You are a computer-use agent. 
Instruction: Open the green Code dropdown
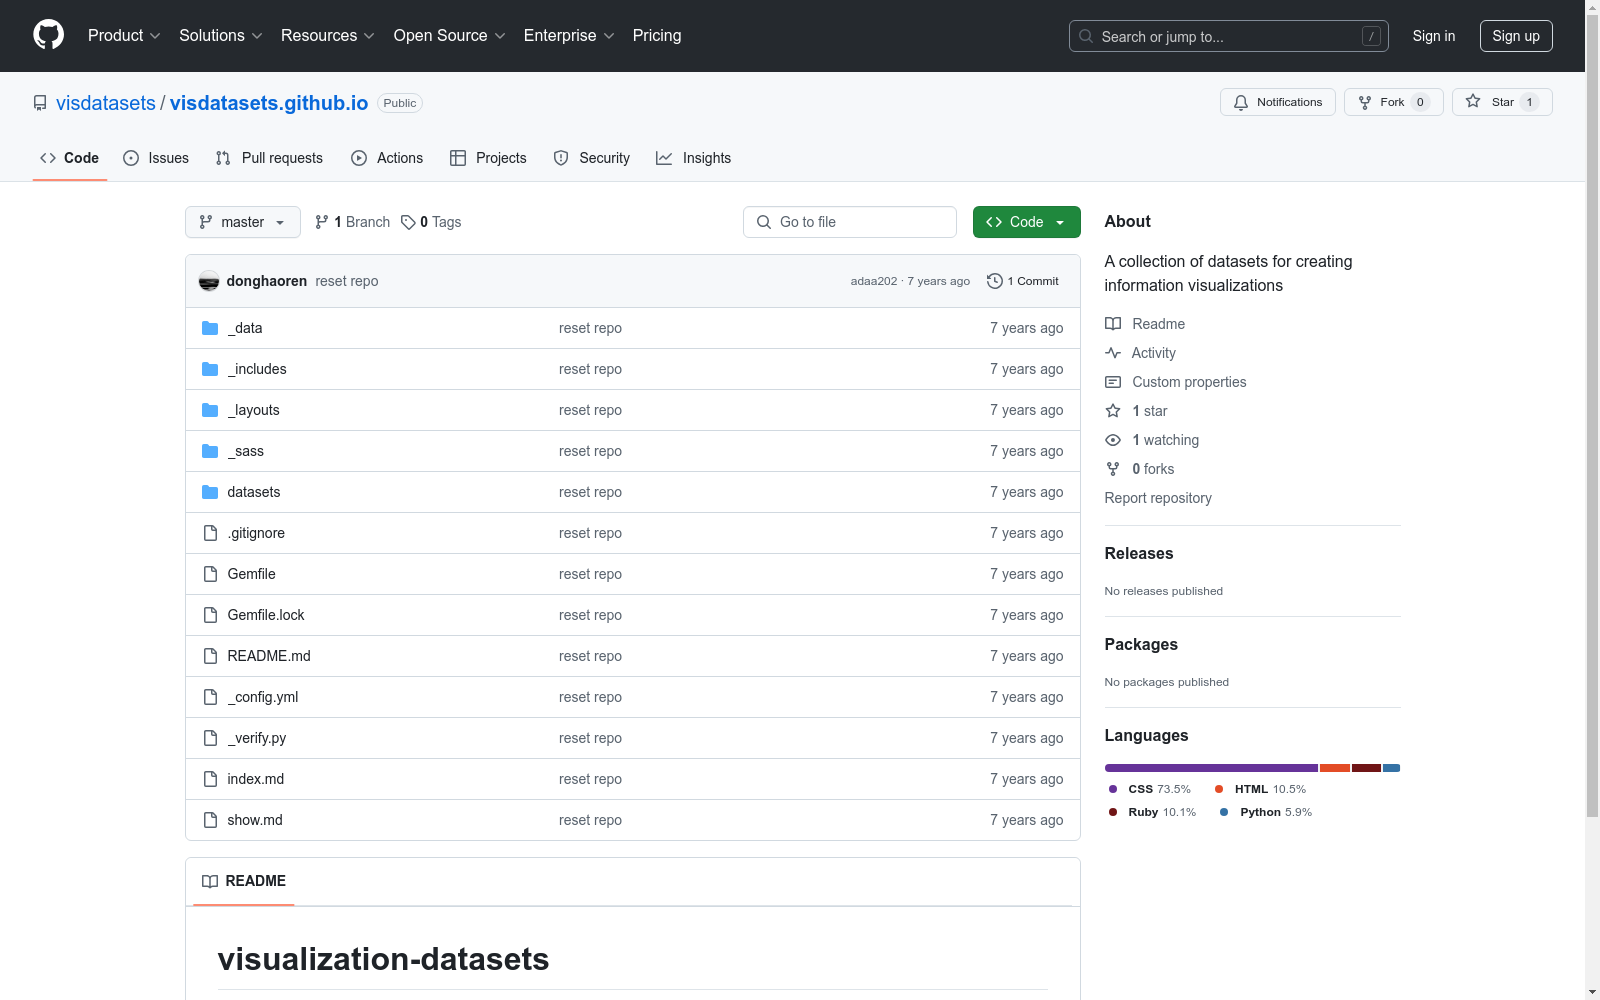click(x=1026, y=222)
